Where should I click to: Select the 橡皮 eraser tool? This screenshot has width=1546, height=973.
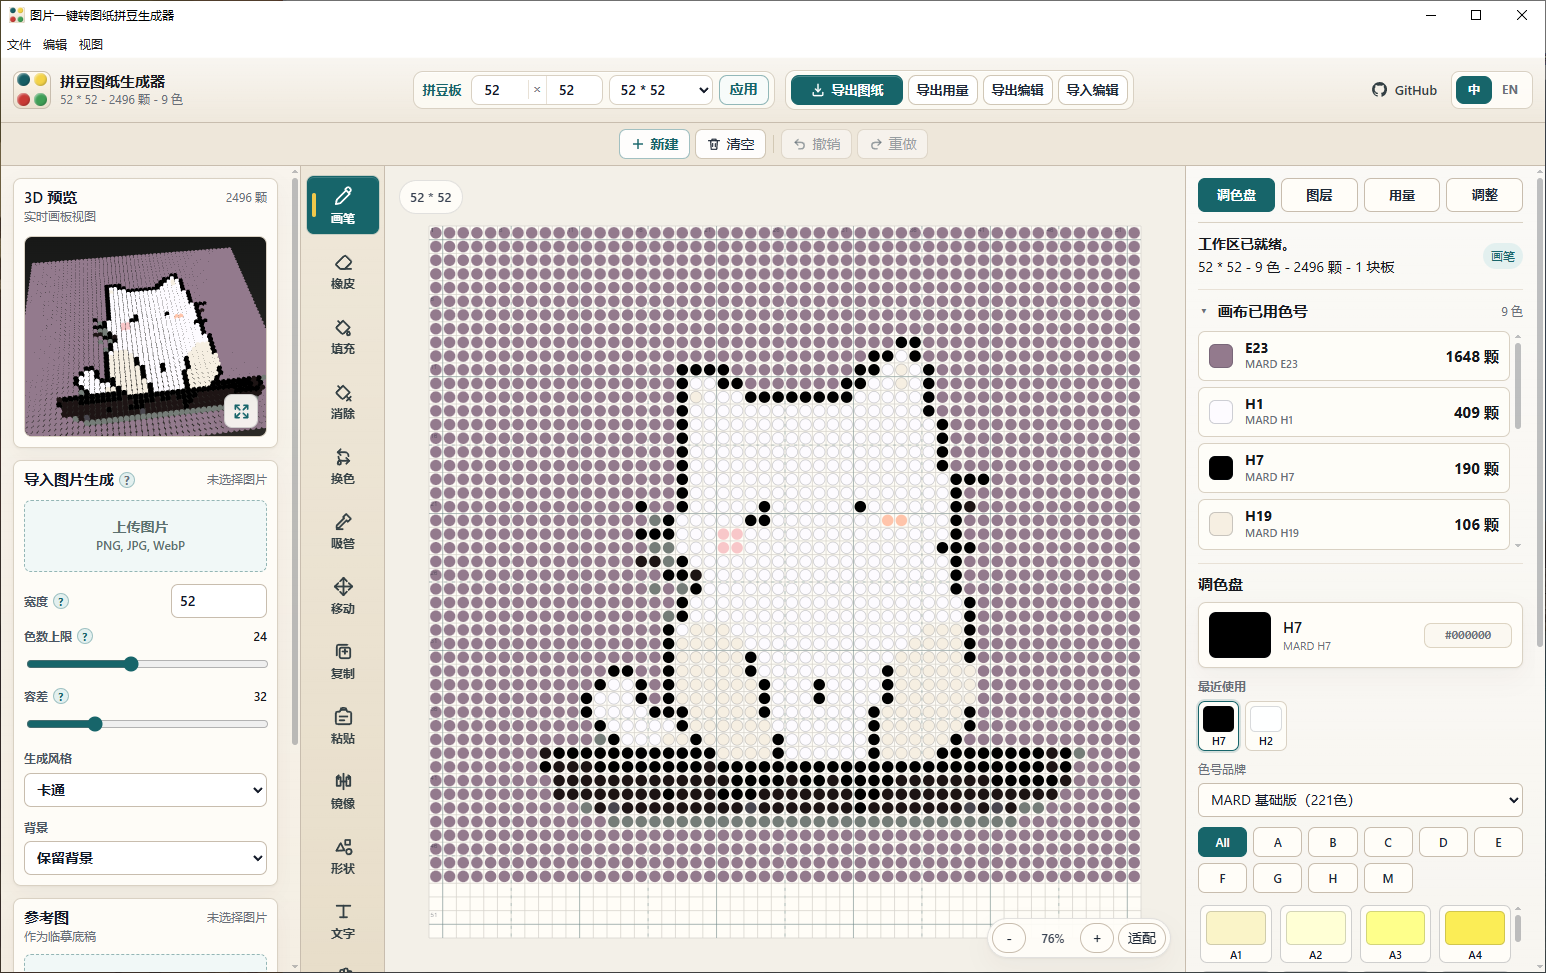[343, 271]
